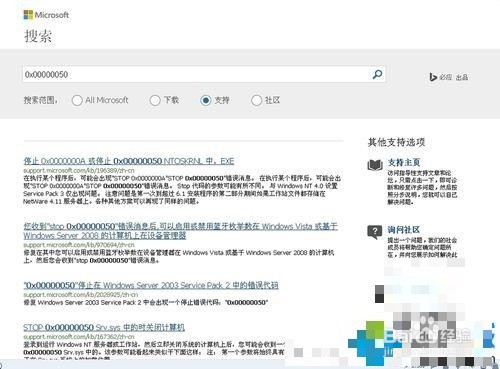The height and width of the screenshot is (369, 500).
Task: Click the question bubble icon beside 询问社区
Action: click(x=375, y=232)
